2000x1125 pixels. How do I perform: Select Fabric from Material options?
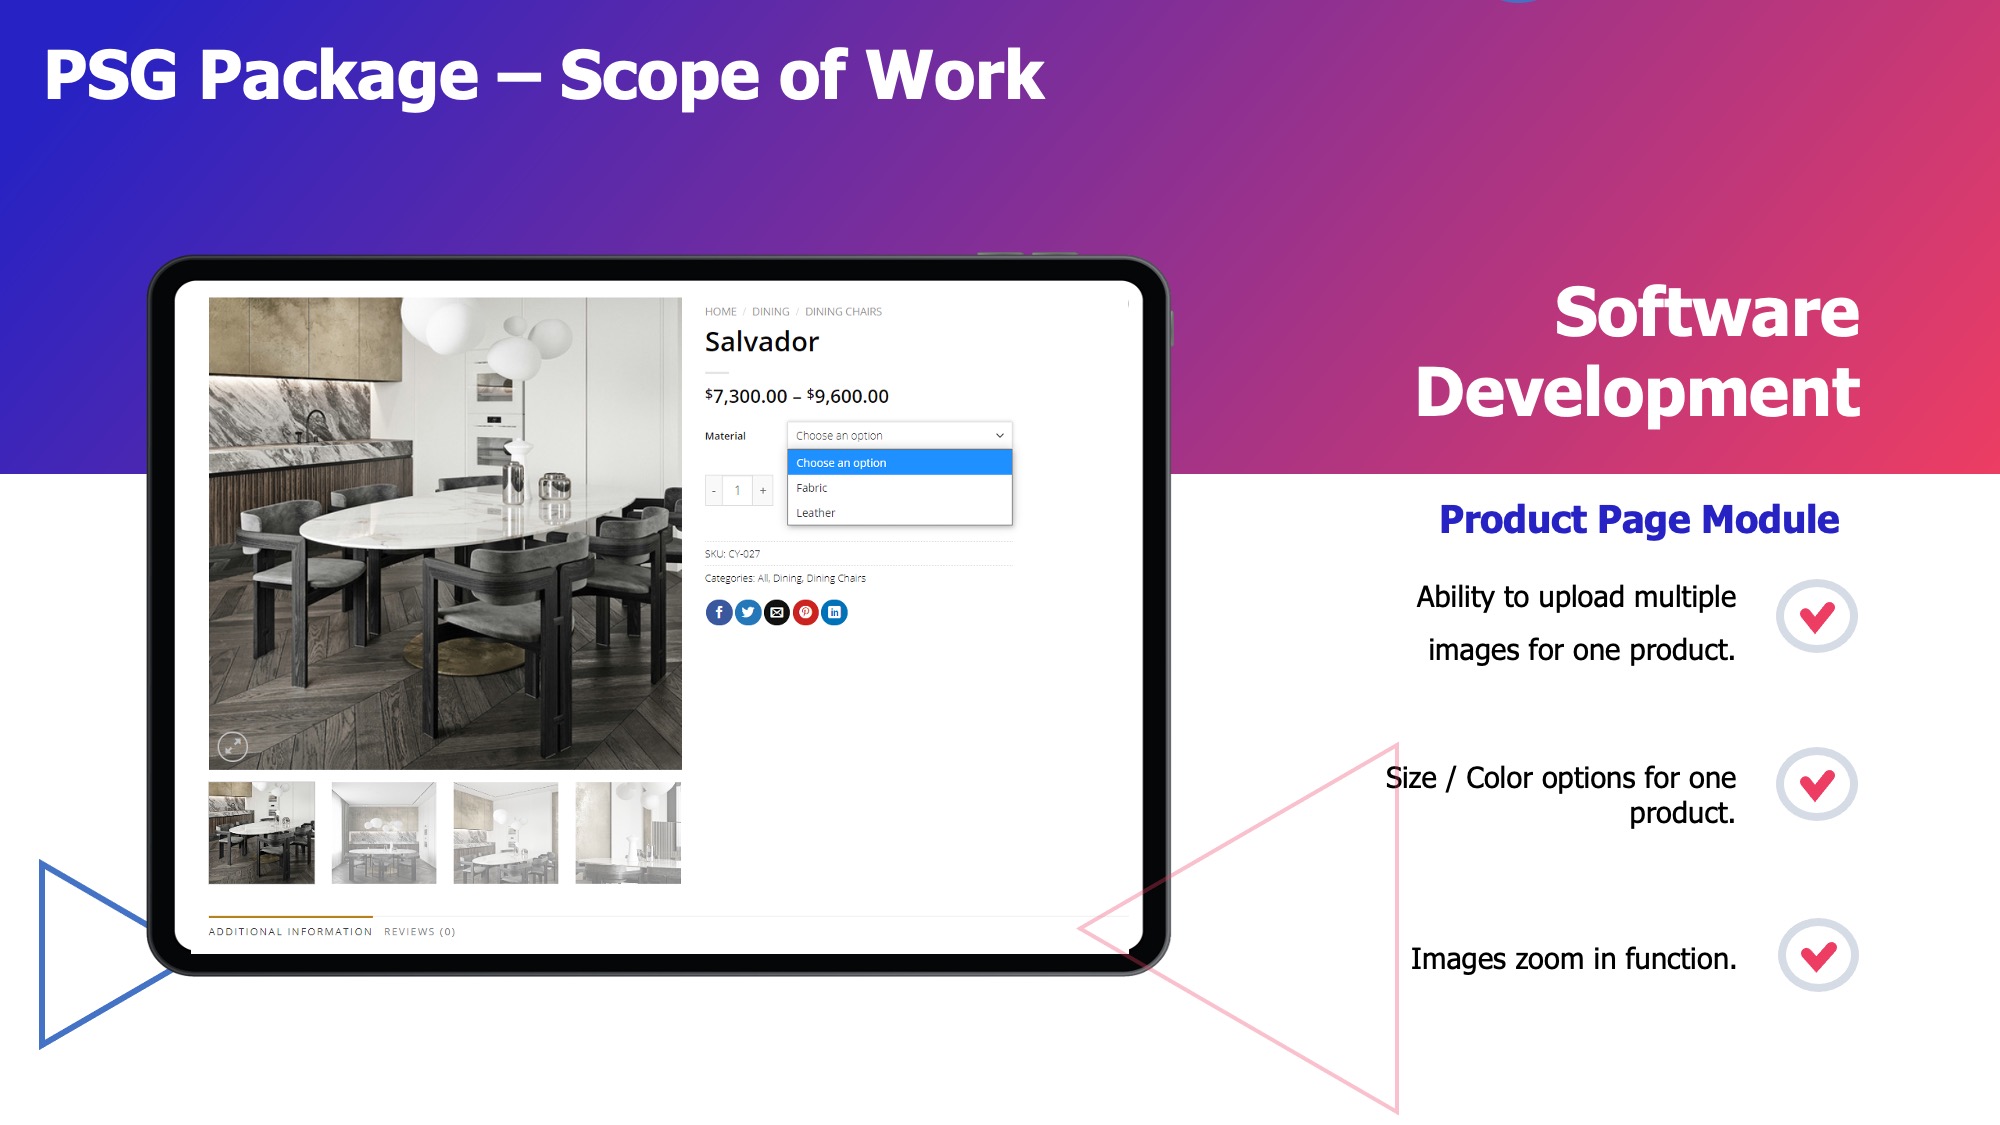[x=899, y=488]
